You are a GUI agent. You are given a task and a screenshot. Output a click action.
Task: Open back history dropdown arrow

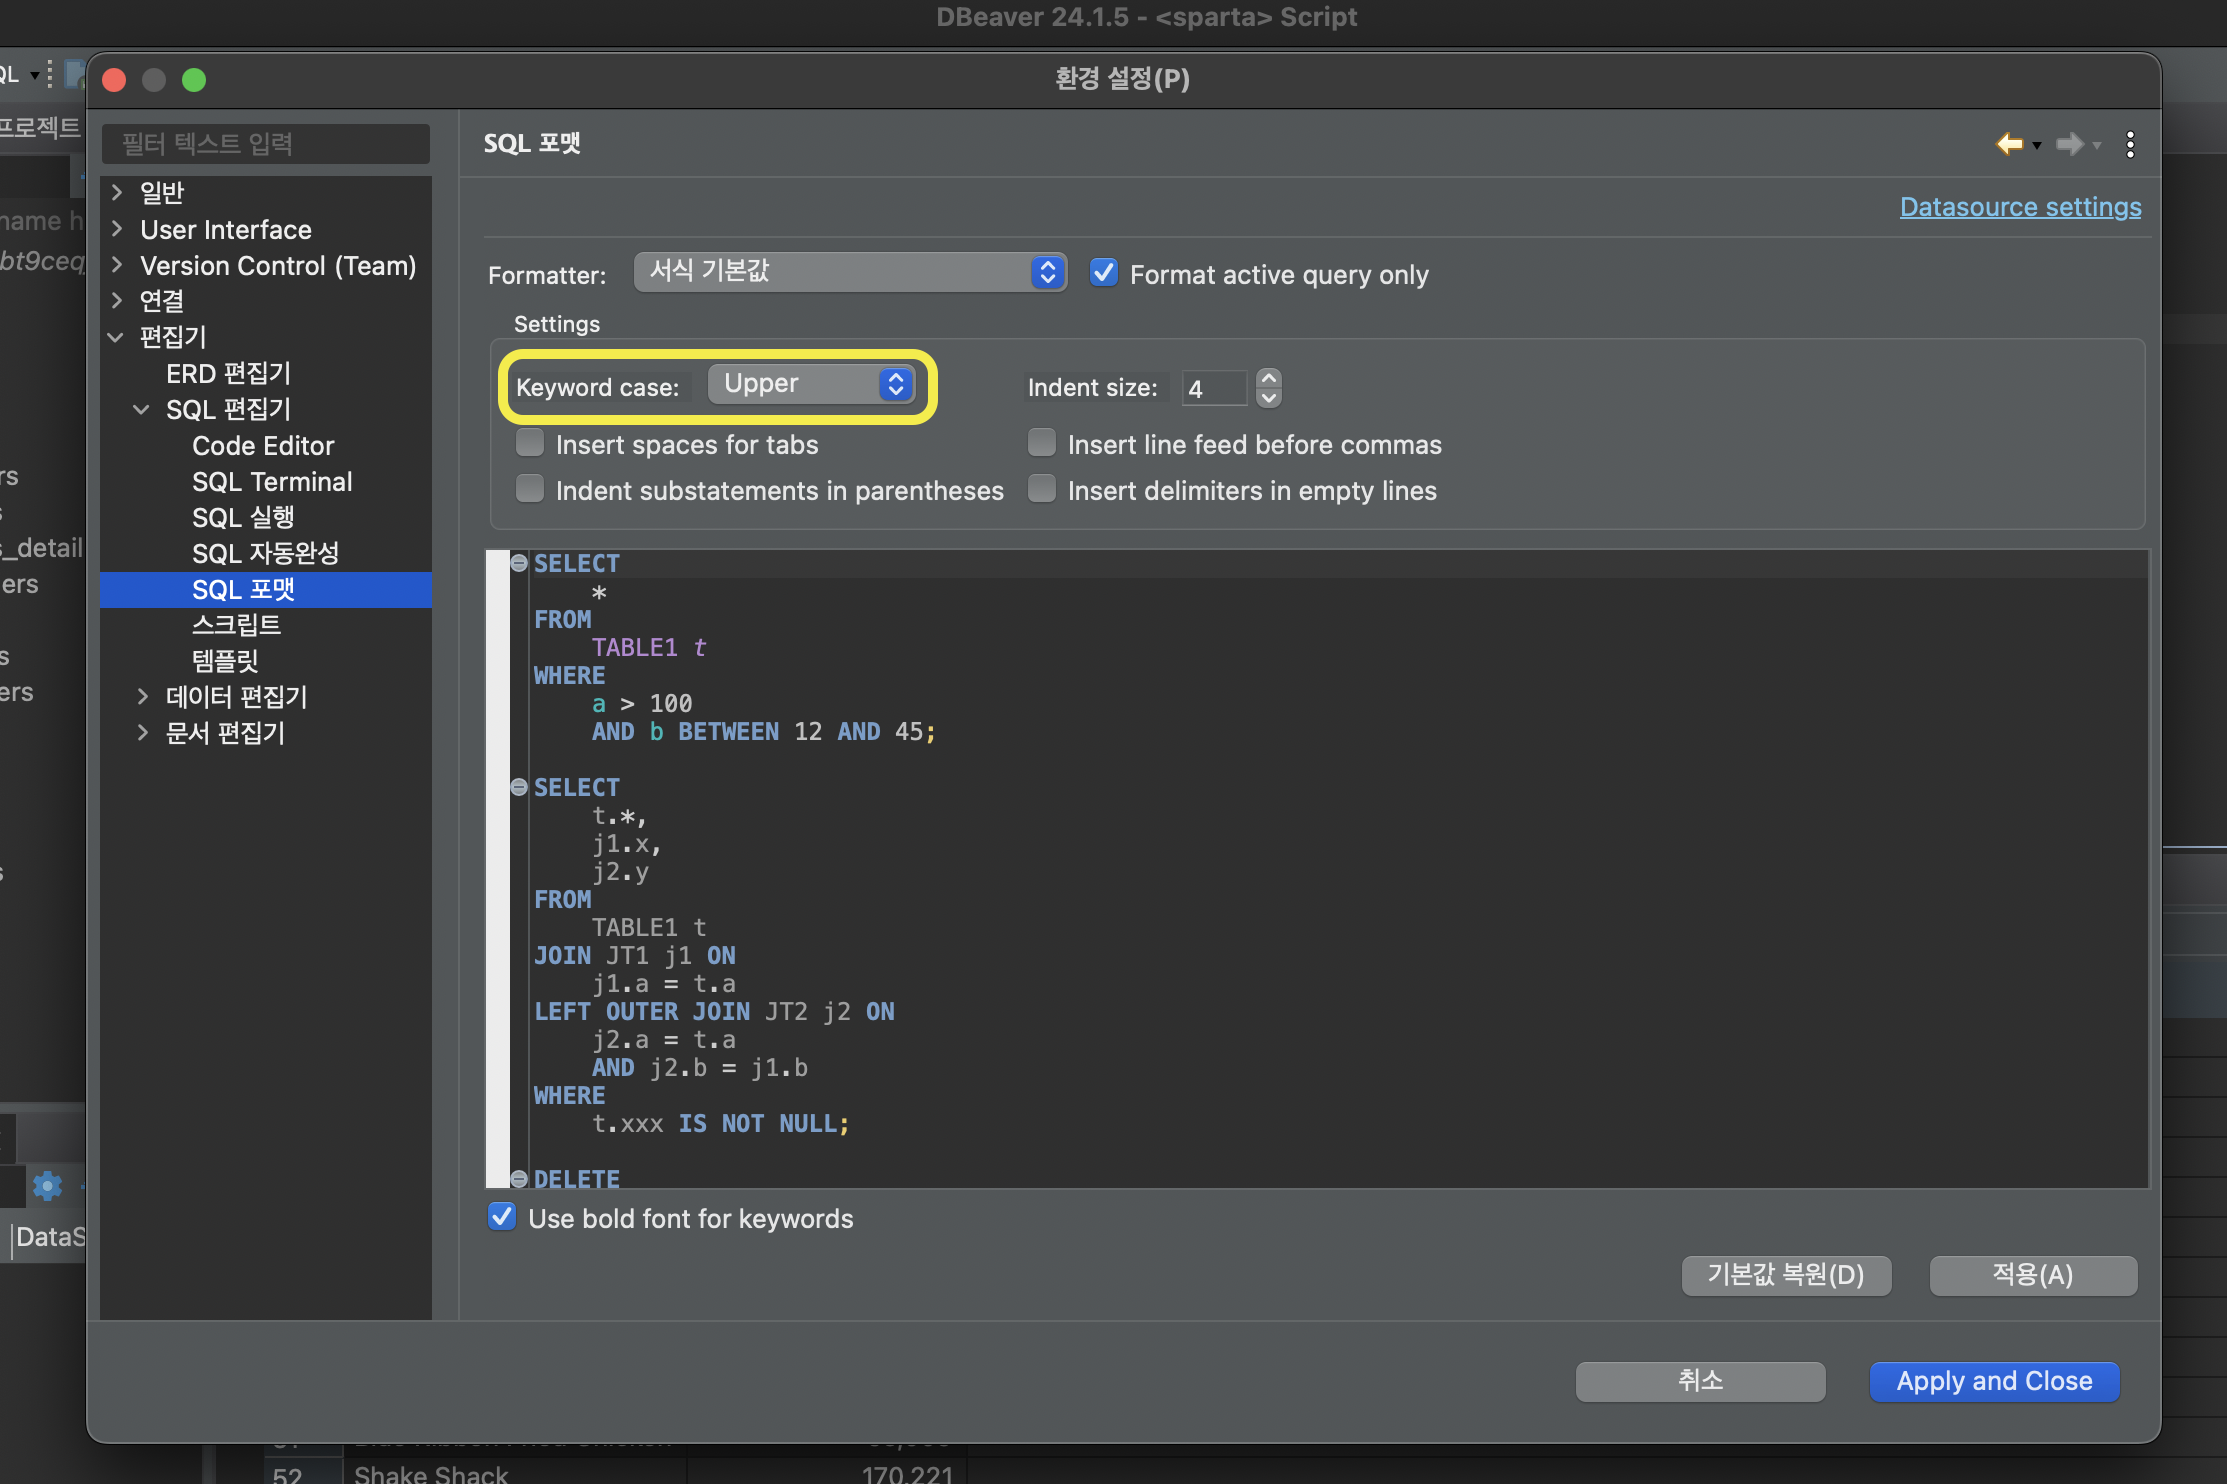(2037, 146)
